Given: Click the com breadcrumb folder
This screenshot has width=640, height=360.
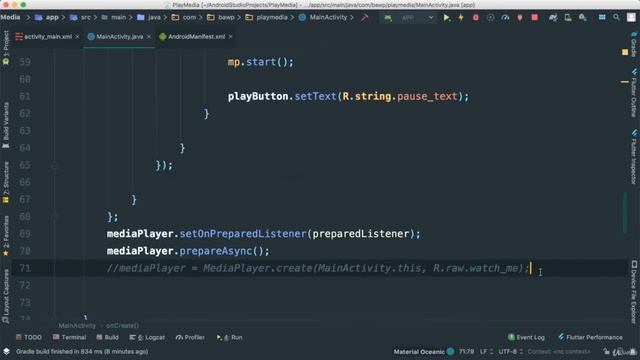Looking at the screenshot, I should pyautogui.click(x=184, y=18).
